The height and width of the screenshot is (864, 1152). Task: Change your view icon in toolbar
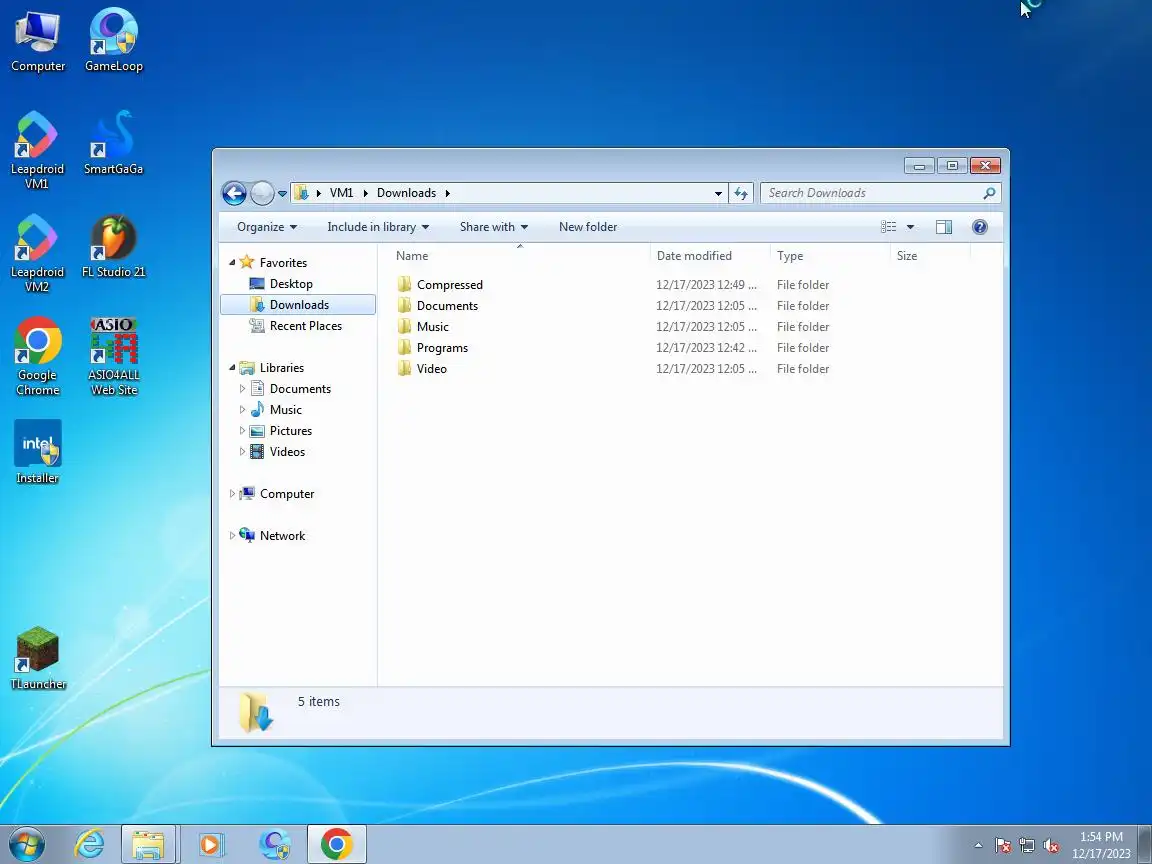888,227
